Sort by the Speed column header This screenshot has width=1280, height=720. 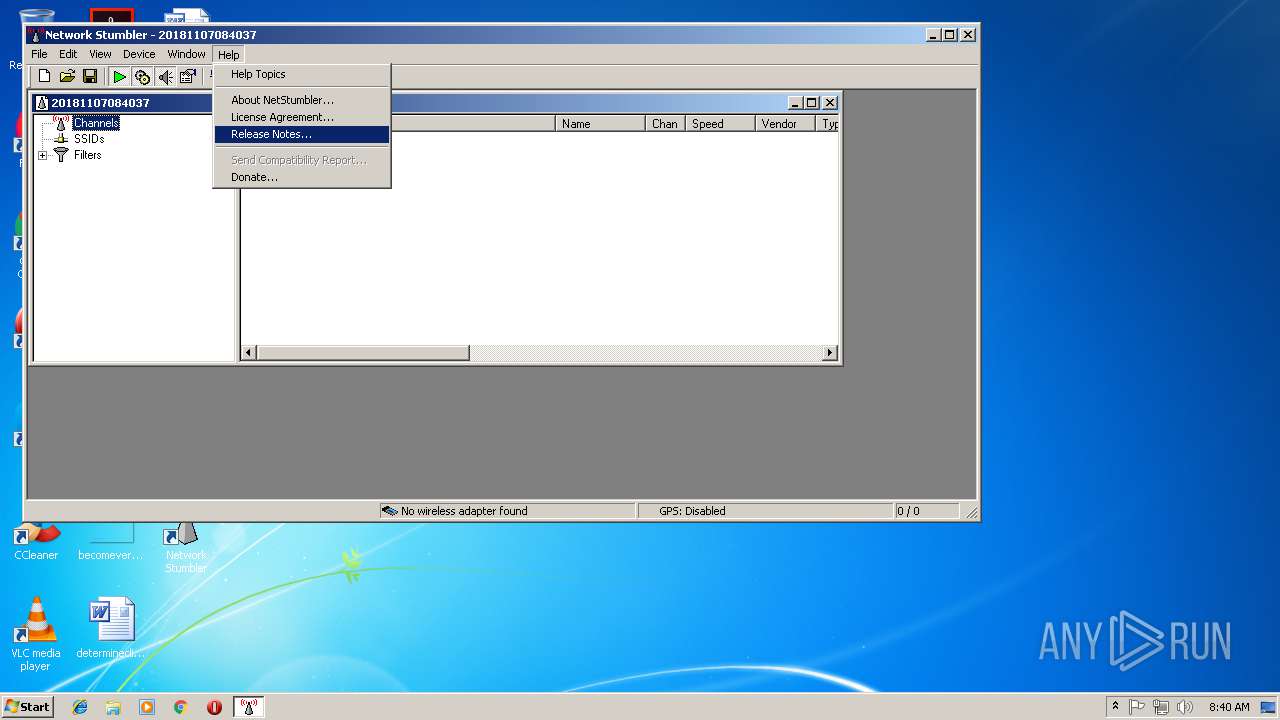tap(720, 124)
